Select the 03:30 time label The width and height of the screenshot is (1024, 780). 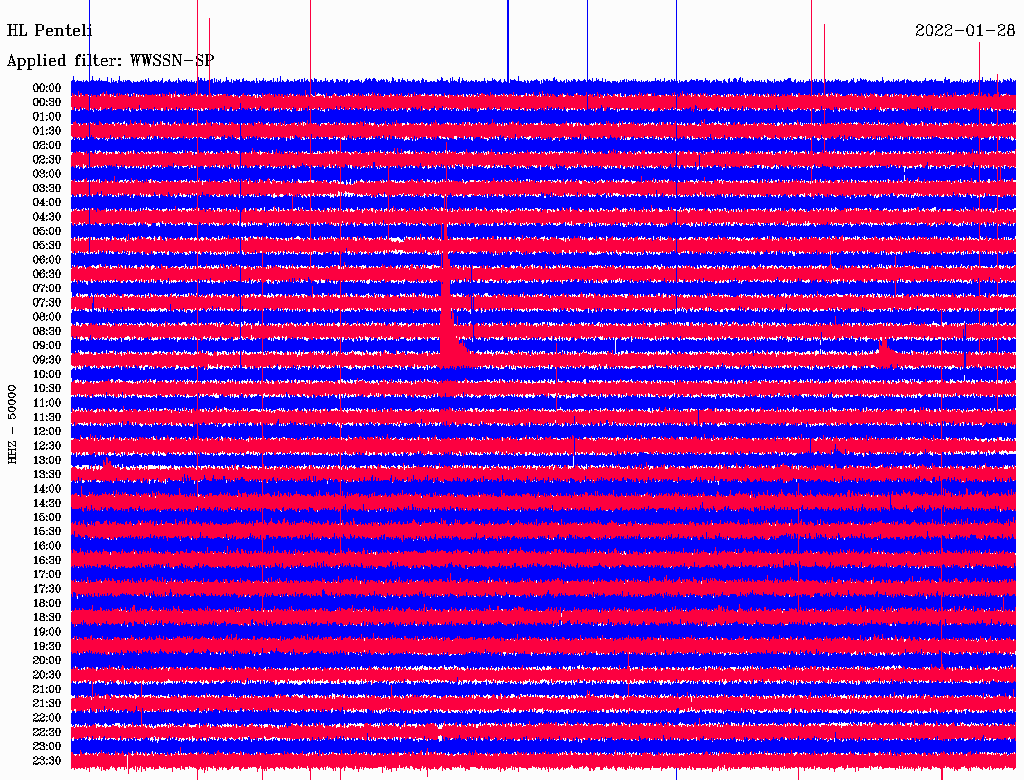[47, 188]
